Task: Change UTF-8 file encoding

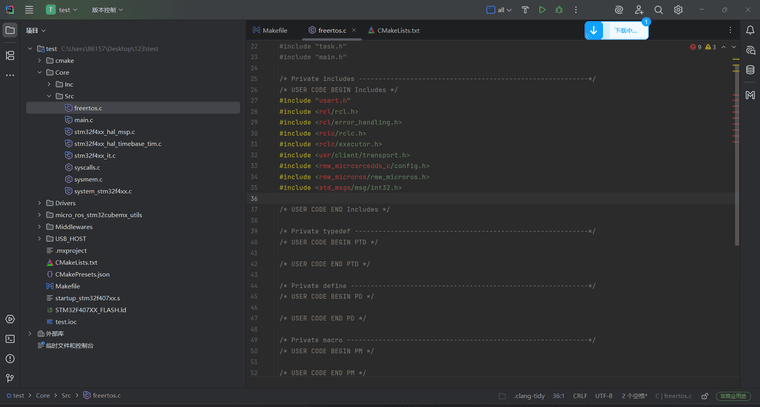Action: (x=603, y=396)
